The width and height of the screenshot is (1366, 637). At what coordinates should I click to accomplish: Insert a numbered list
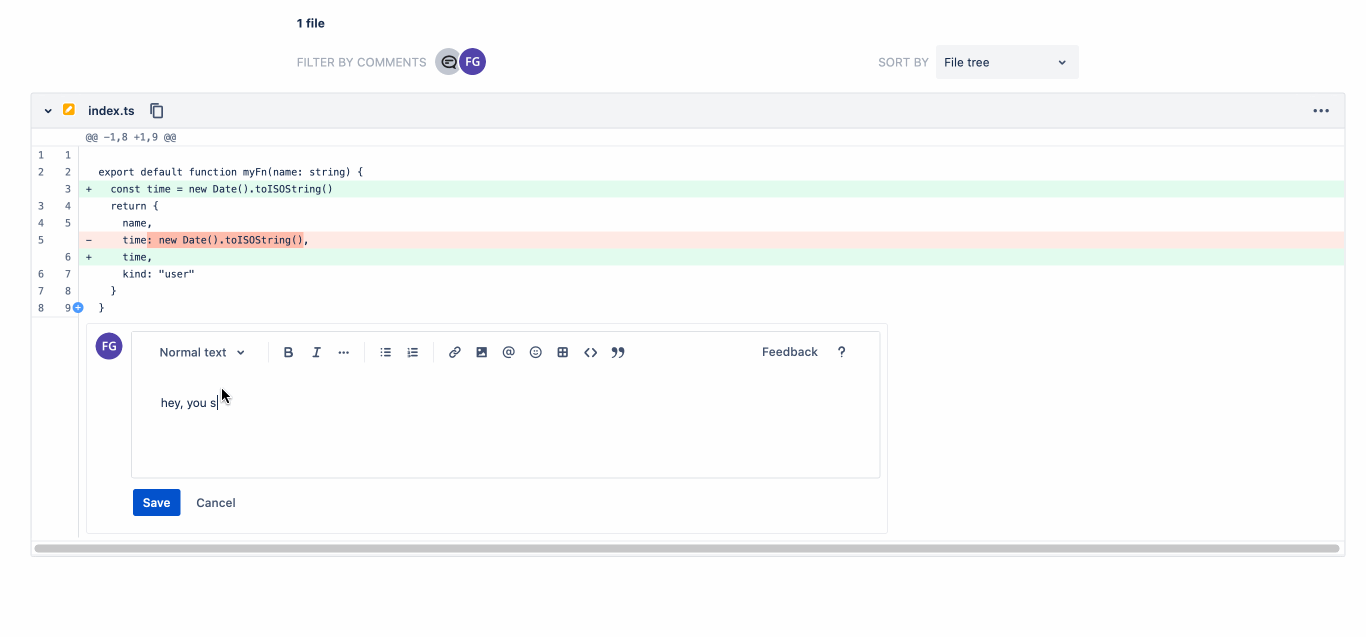413,352
